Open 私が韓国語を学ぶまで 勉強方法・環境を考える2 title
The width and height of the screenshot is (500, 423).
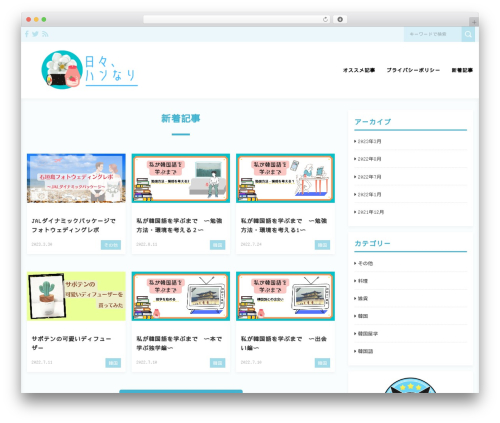pyautogui.click(x=179, y=225)
